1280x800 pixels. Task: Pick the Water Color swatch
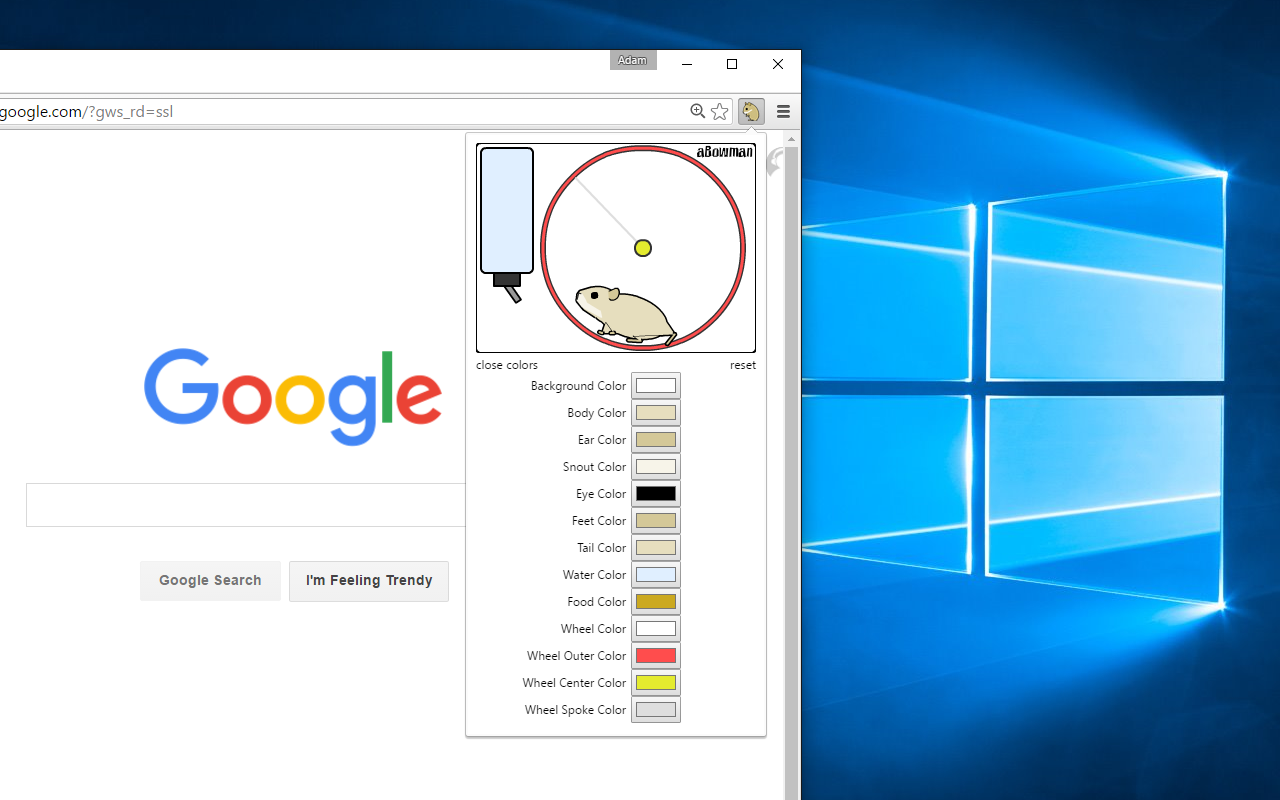coord(656,575)
